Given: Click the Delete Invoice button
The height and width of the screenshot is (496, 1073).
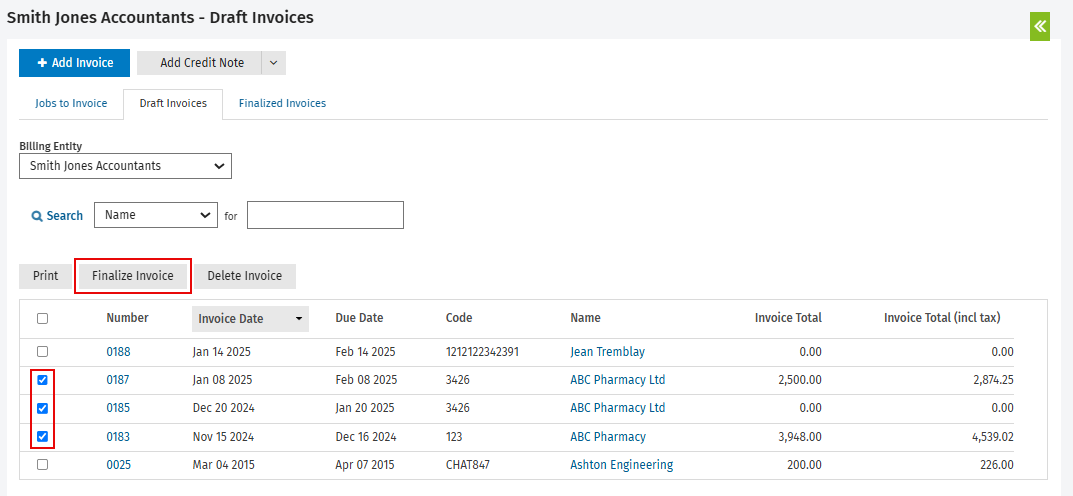Looking at the screenshot, I should (x=244, y=276).
